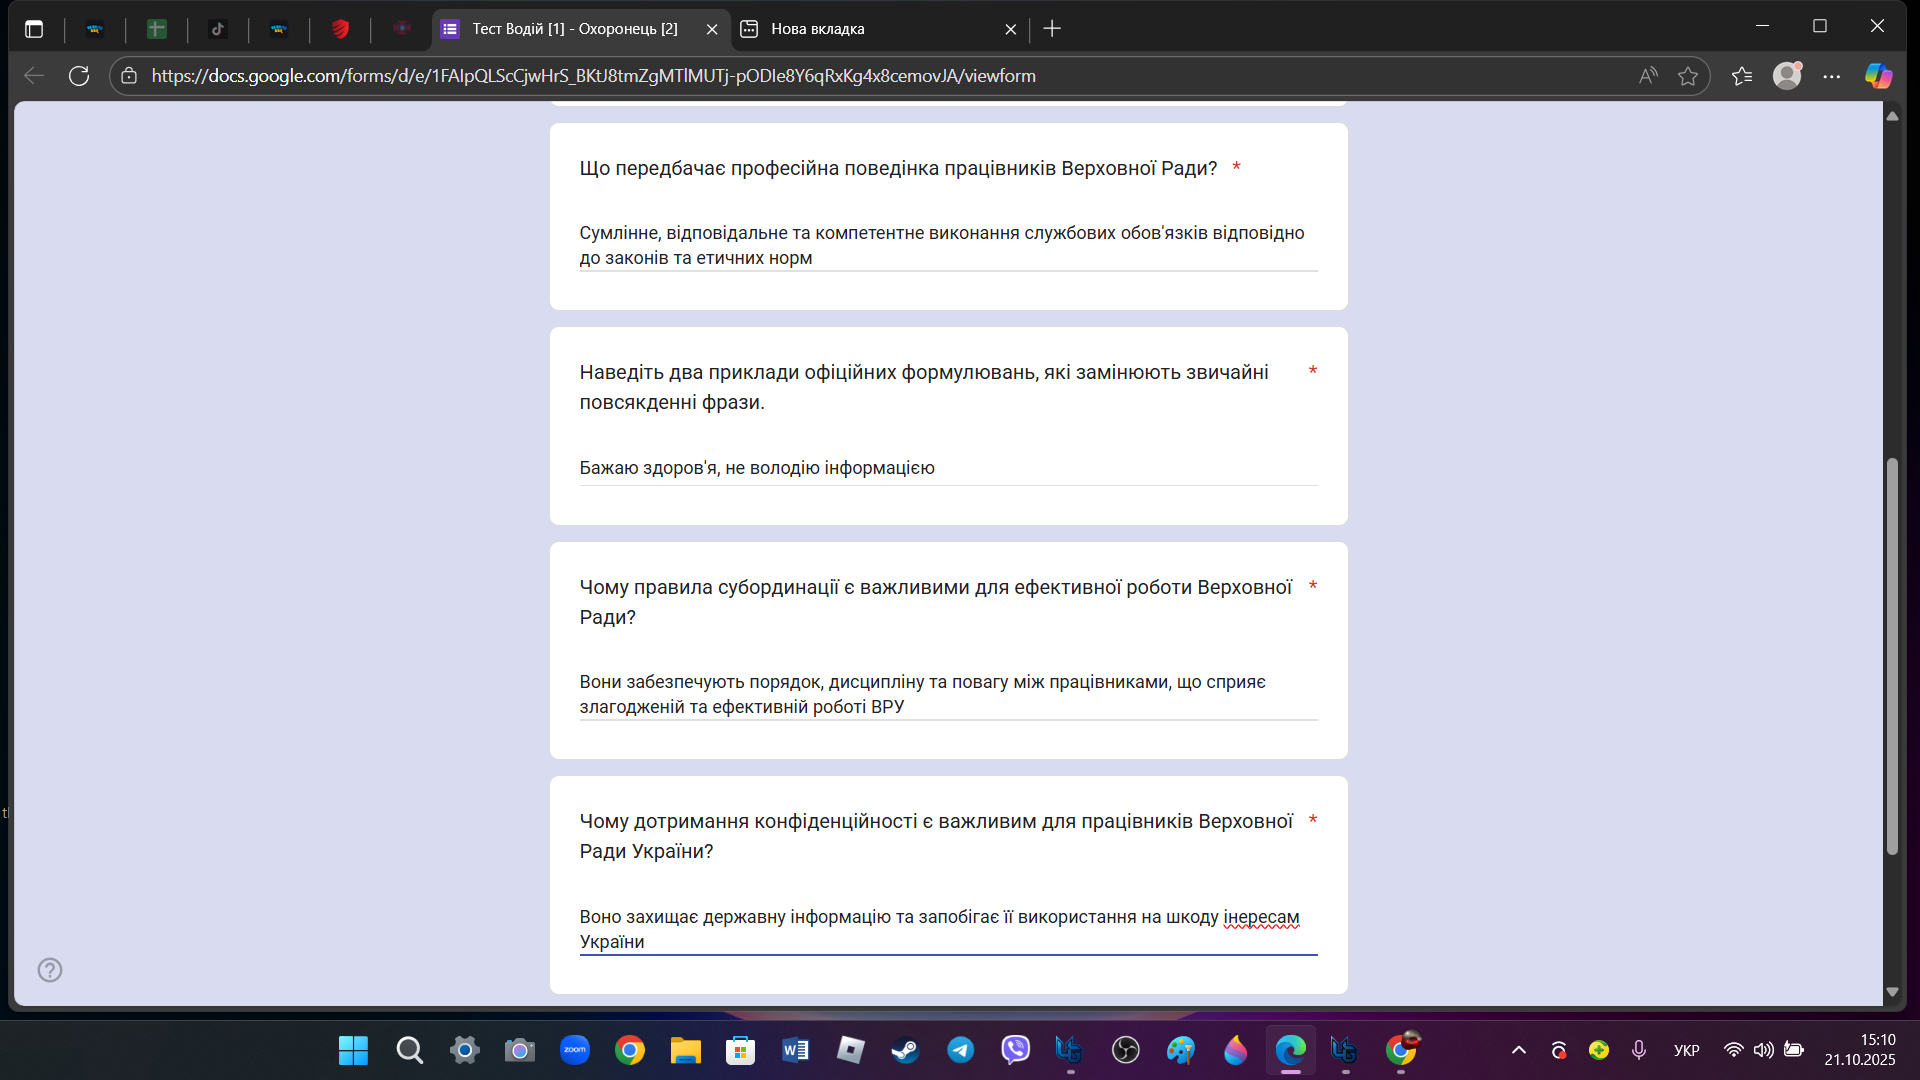The image size is (1920, 1080).
Task: Click the answer field about конфіденційності
Action: (947, 929)
